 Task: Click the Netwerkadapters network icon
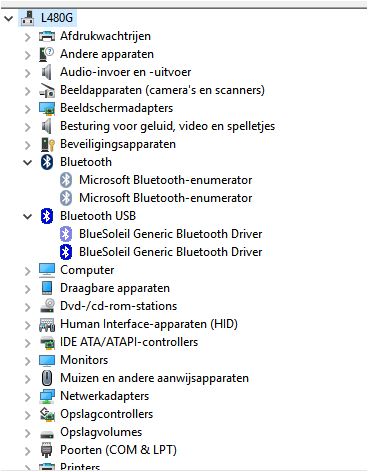coord(47,396)
